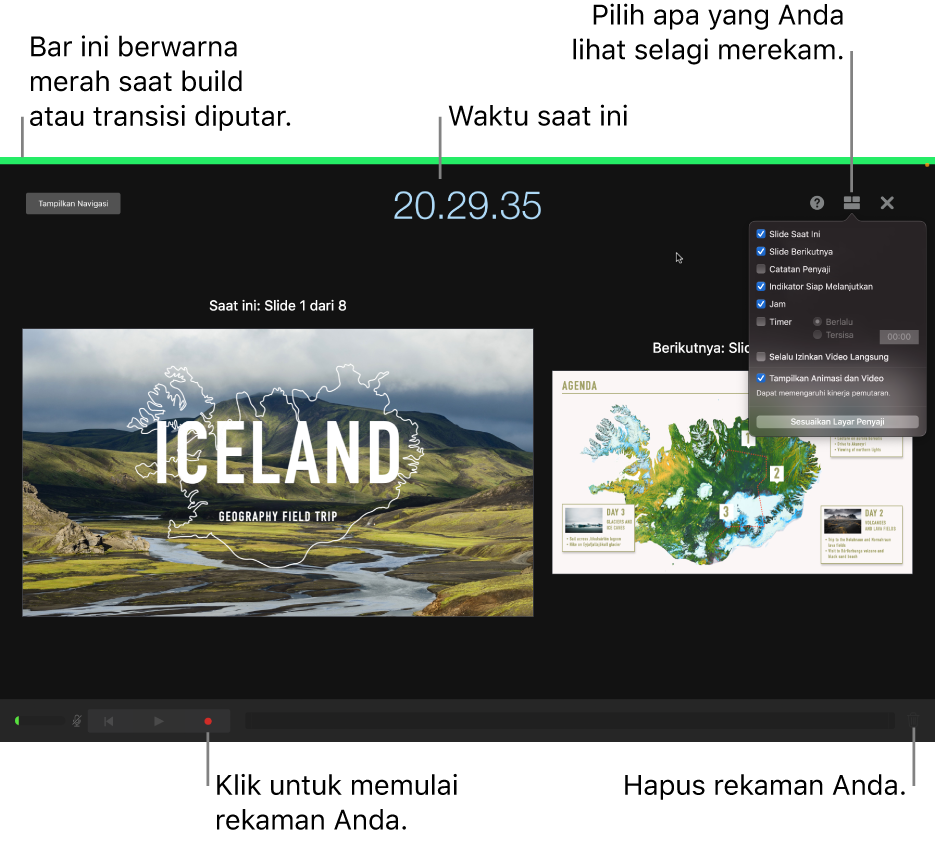Unmute the microphone icon
Screen dimensions: 935x846
point(76,721)
